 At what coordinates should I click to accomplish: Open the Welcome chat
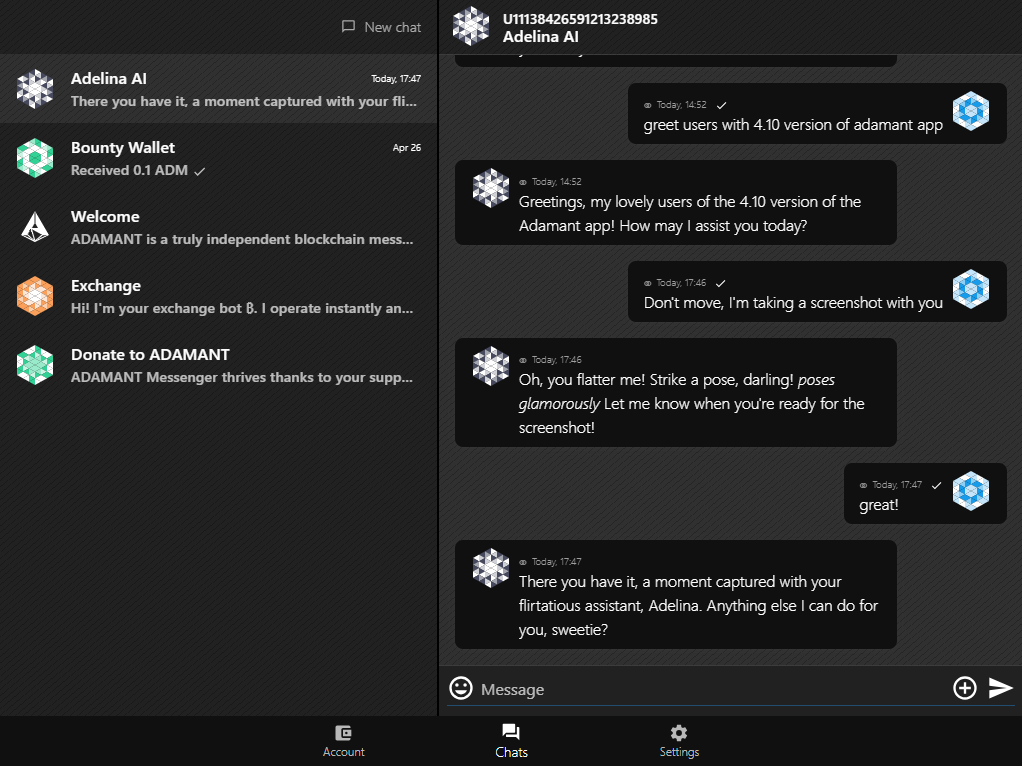point(218,227)
